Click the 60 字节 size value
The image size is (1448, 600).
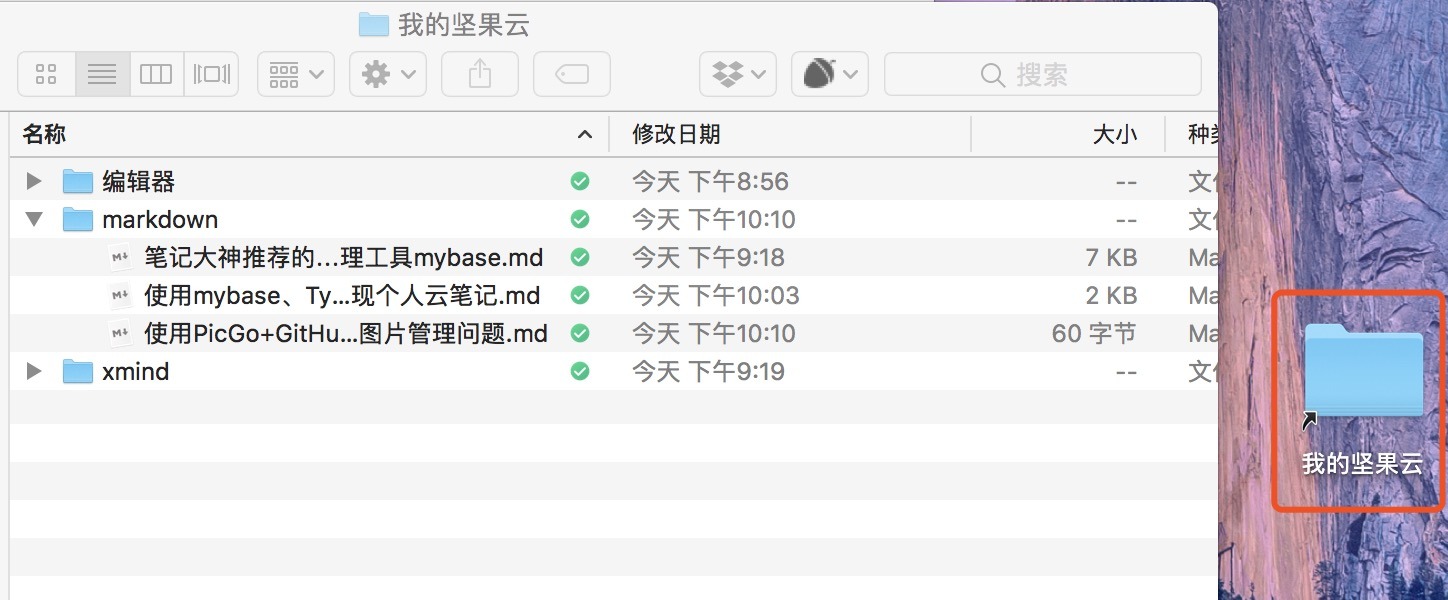(1094, 333)
